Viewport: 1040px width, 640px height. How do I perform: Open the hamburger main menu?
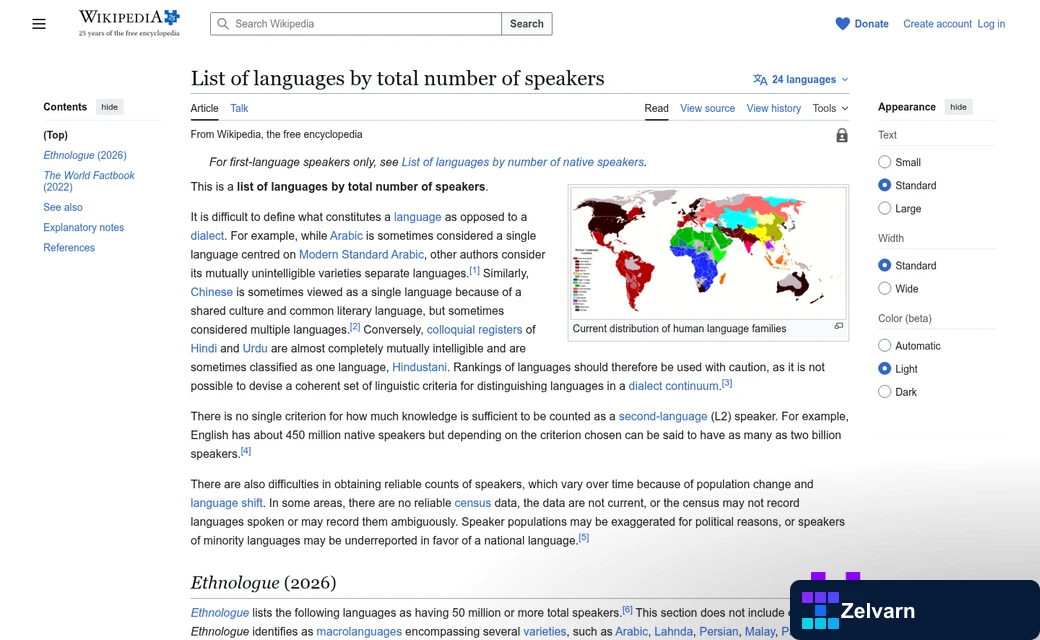39,24
